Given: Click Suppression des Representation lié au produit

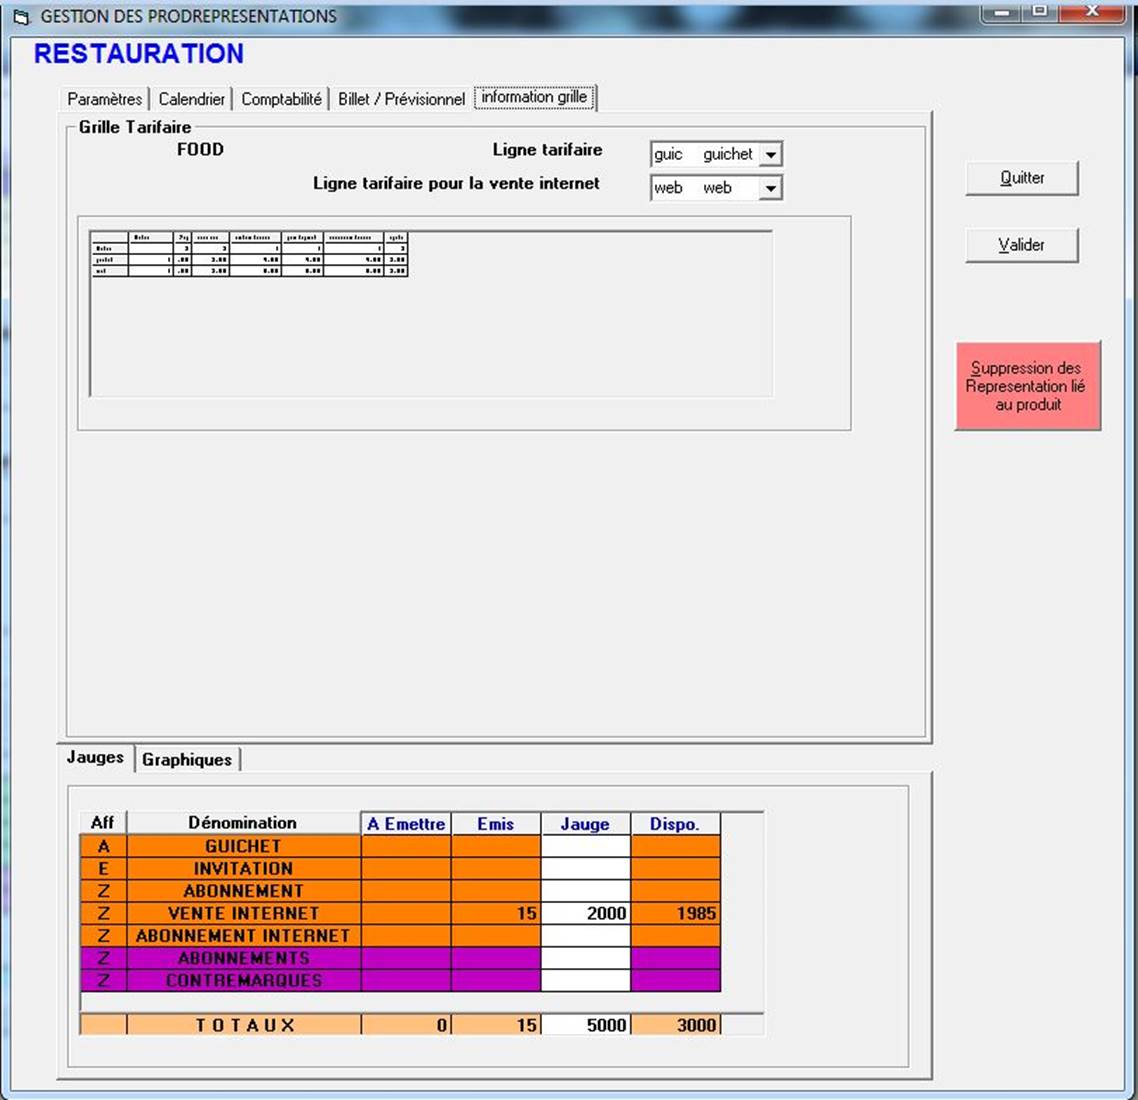Looking at the screenshot, I should [1028, 386].
